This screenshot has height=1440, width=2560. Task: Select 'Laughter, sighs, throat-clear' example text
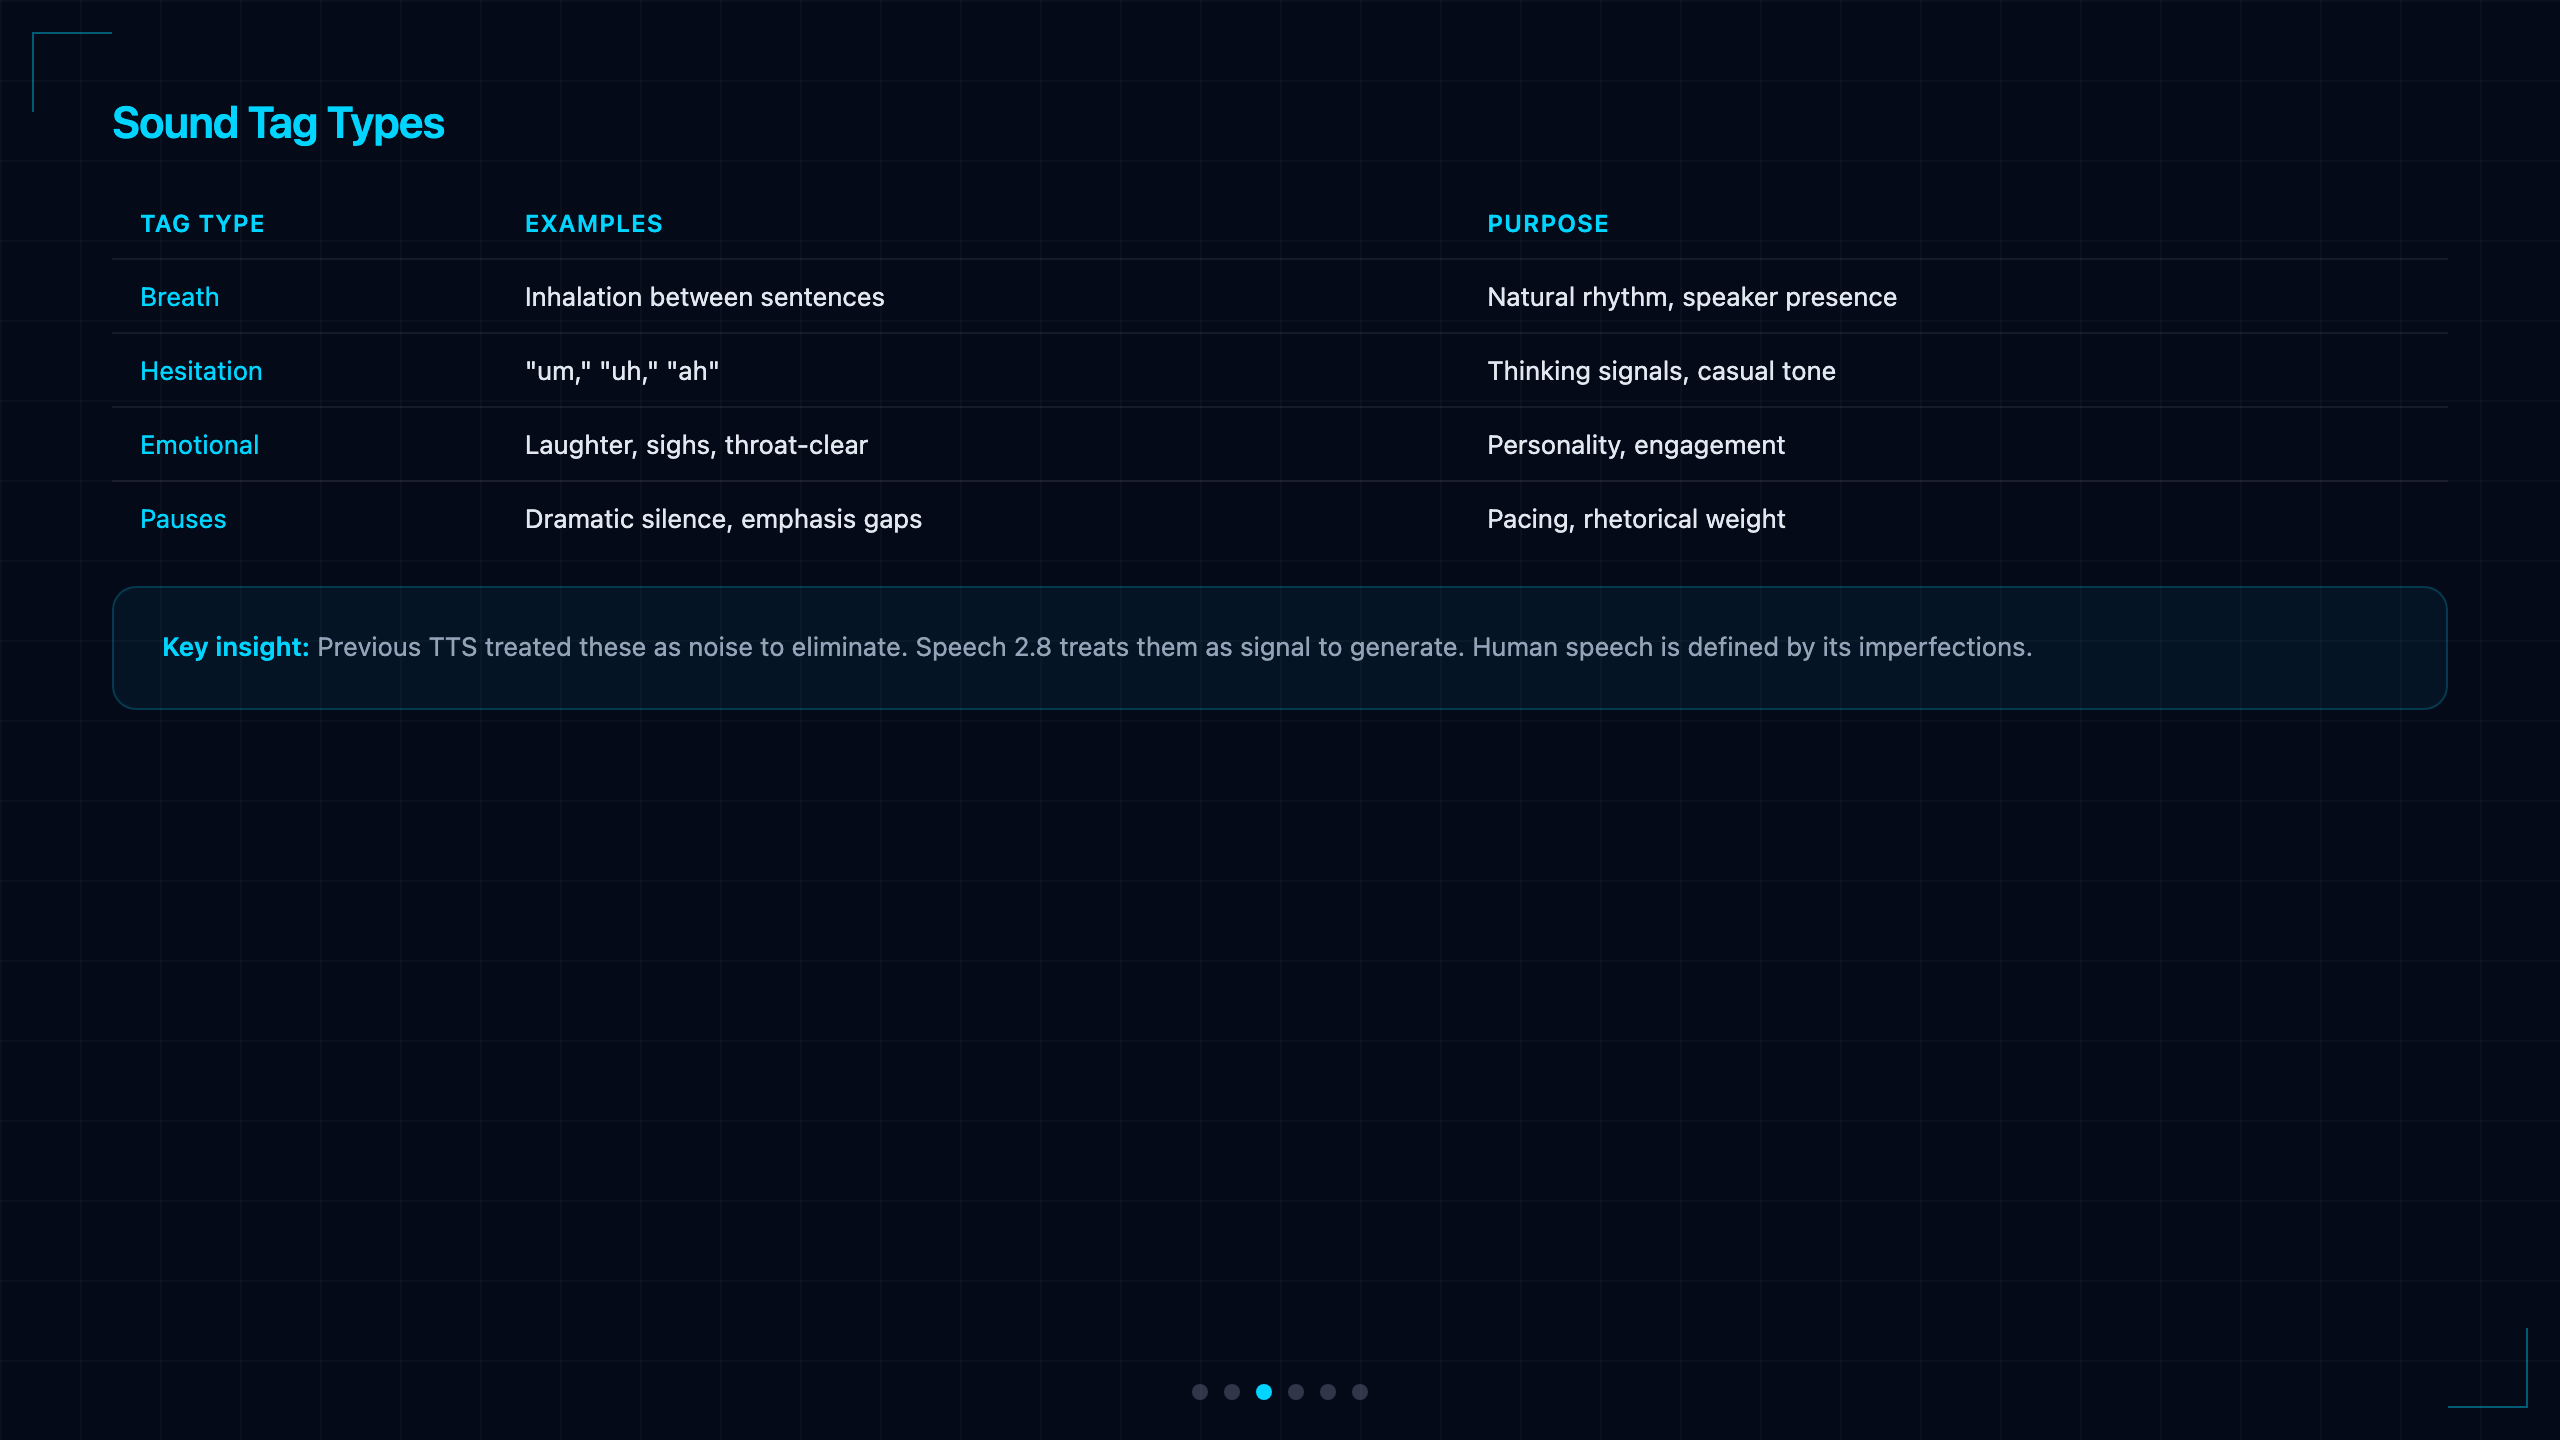coord(696,445)
